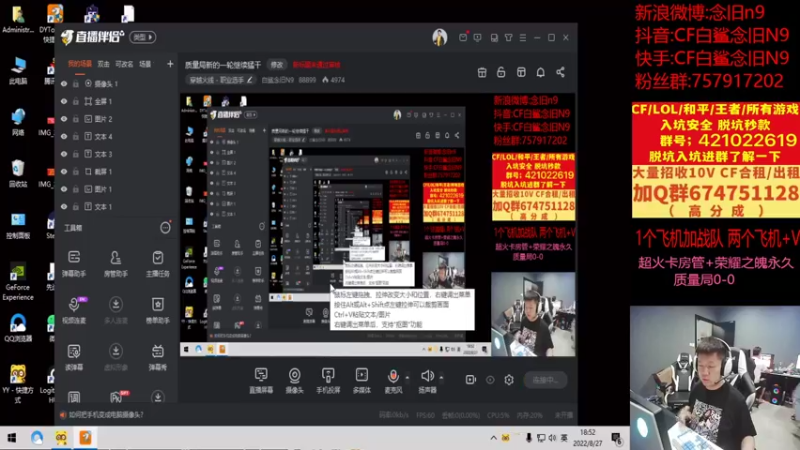Open the hamburger menu in title bar

tap(522, 37)
